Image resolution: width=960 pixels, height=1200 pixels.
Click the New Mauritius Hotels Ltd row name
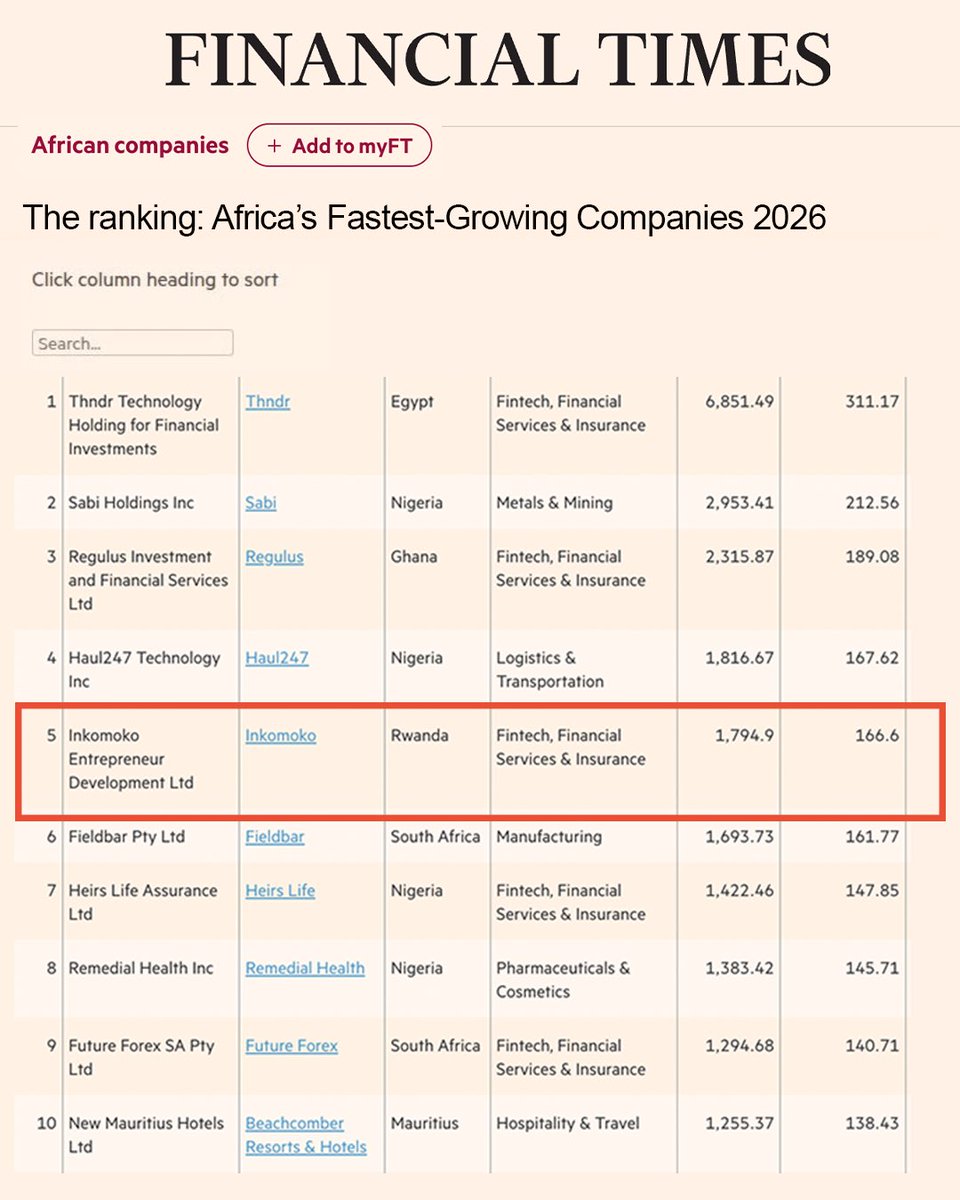(146, 1135)
